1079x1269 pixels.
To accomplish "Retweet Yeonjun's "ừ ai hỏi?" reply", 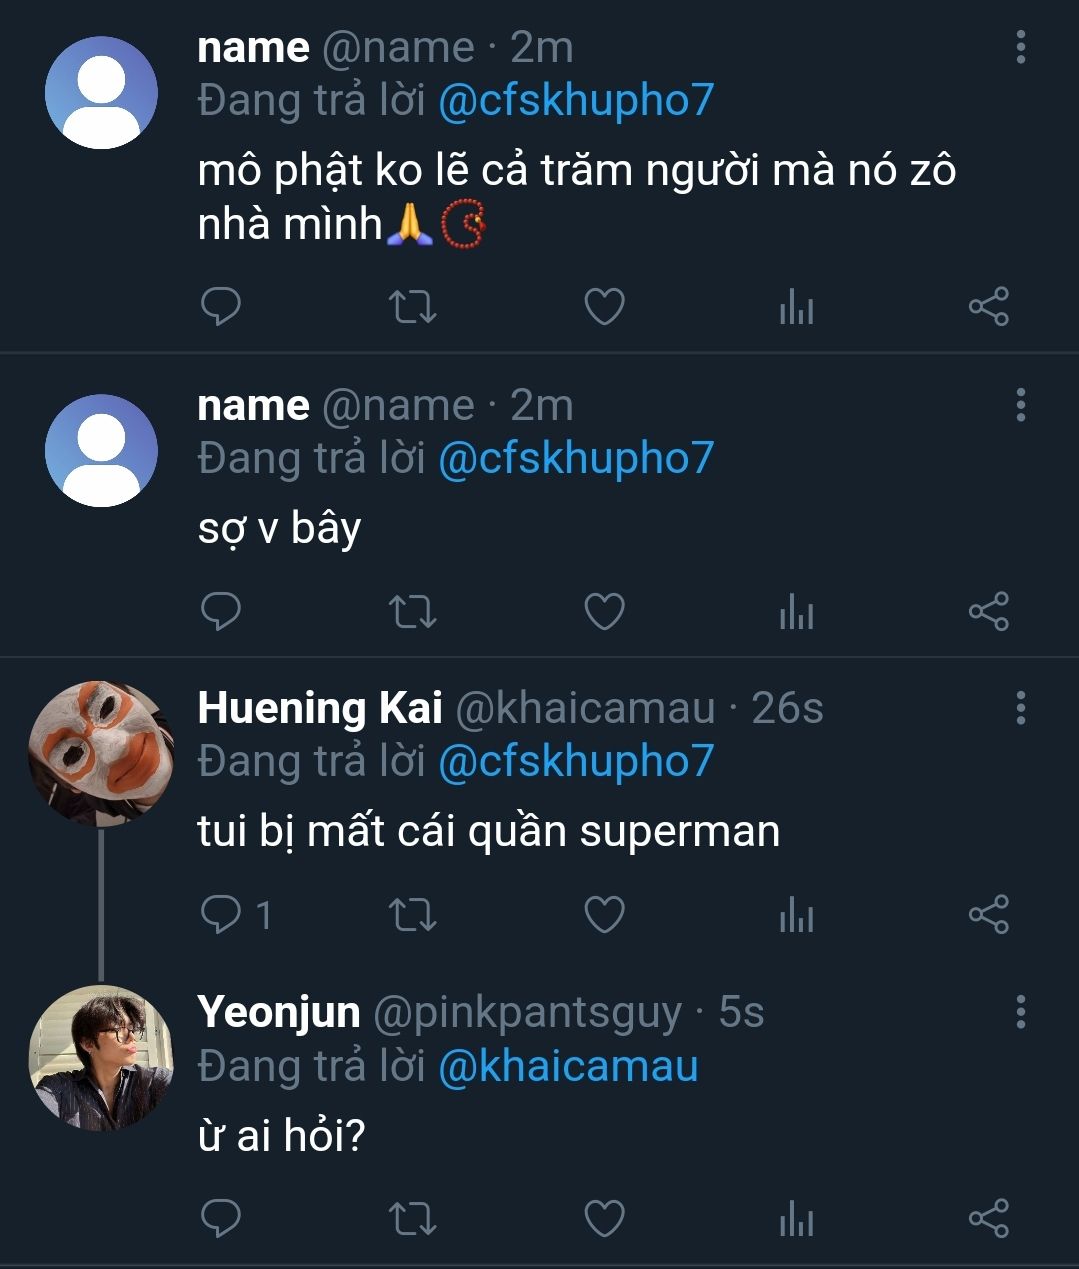I will click(x=412, y=1219).
